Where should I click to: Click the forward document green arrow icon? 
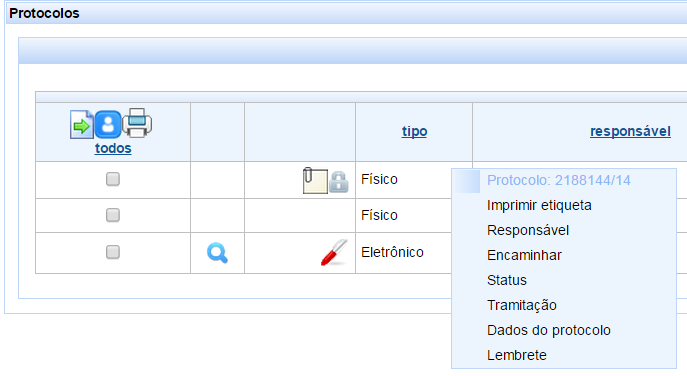coord(82,125)
